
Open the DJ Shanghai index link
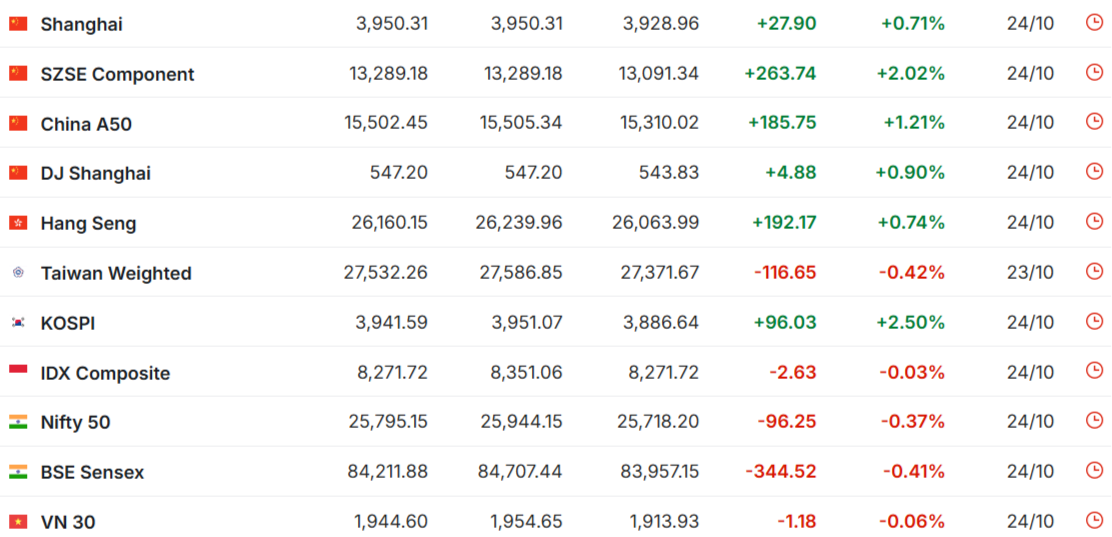click(96, 174)
